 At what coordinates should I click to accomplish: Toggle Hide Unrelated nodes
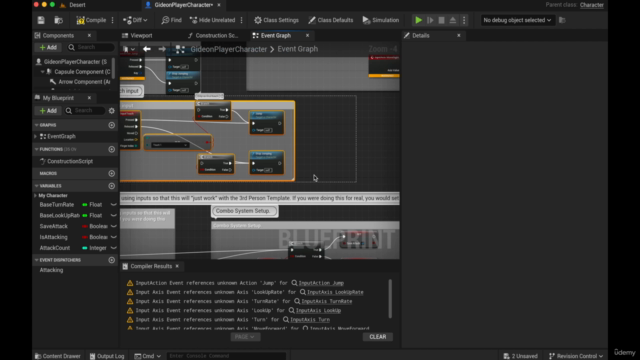pyautogui.click(x=213, y=20)
